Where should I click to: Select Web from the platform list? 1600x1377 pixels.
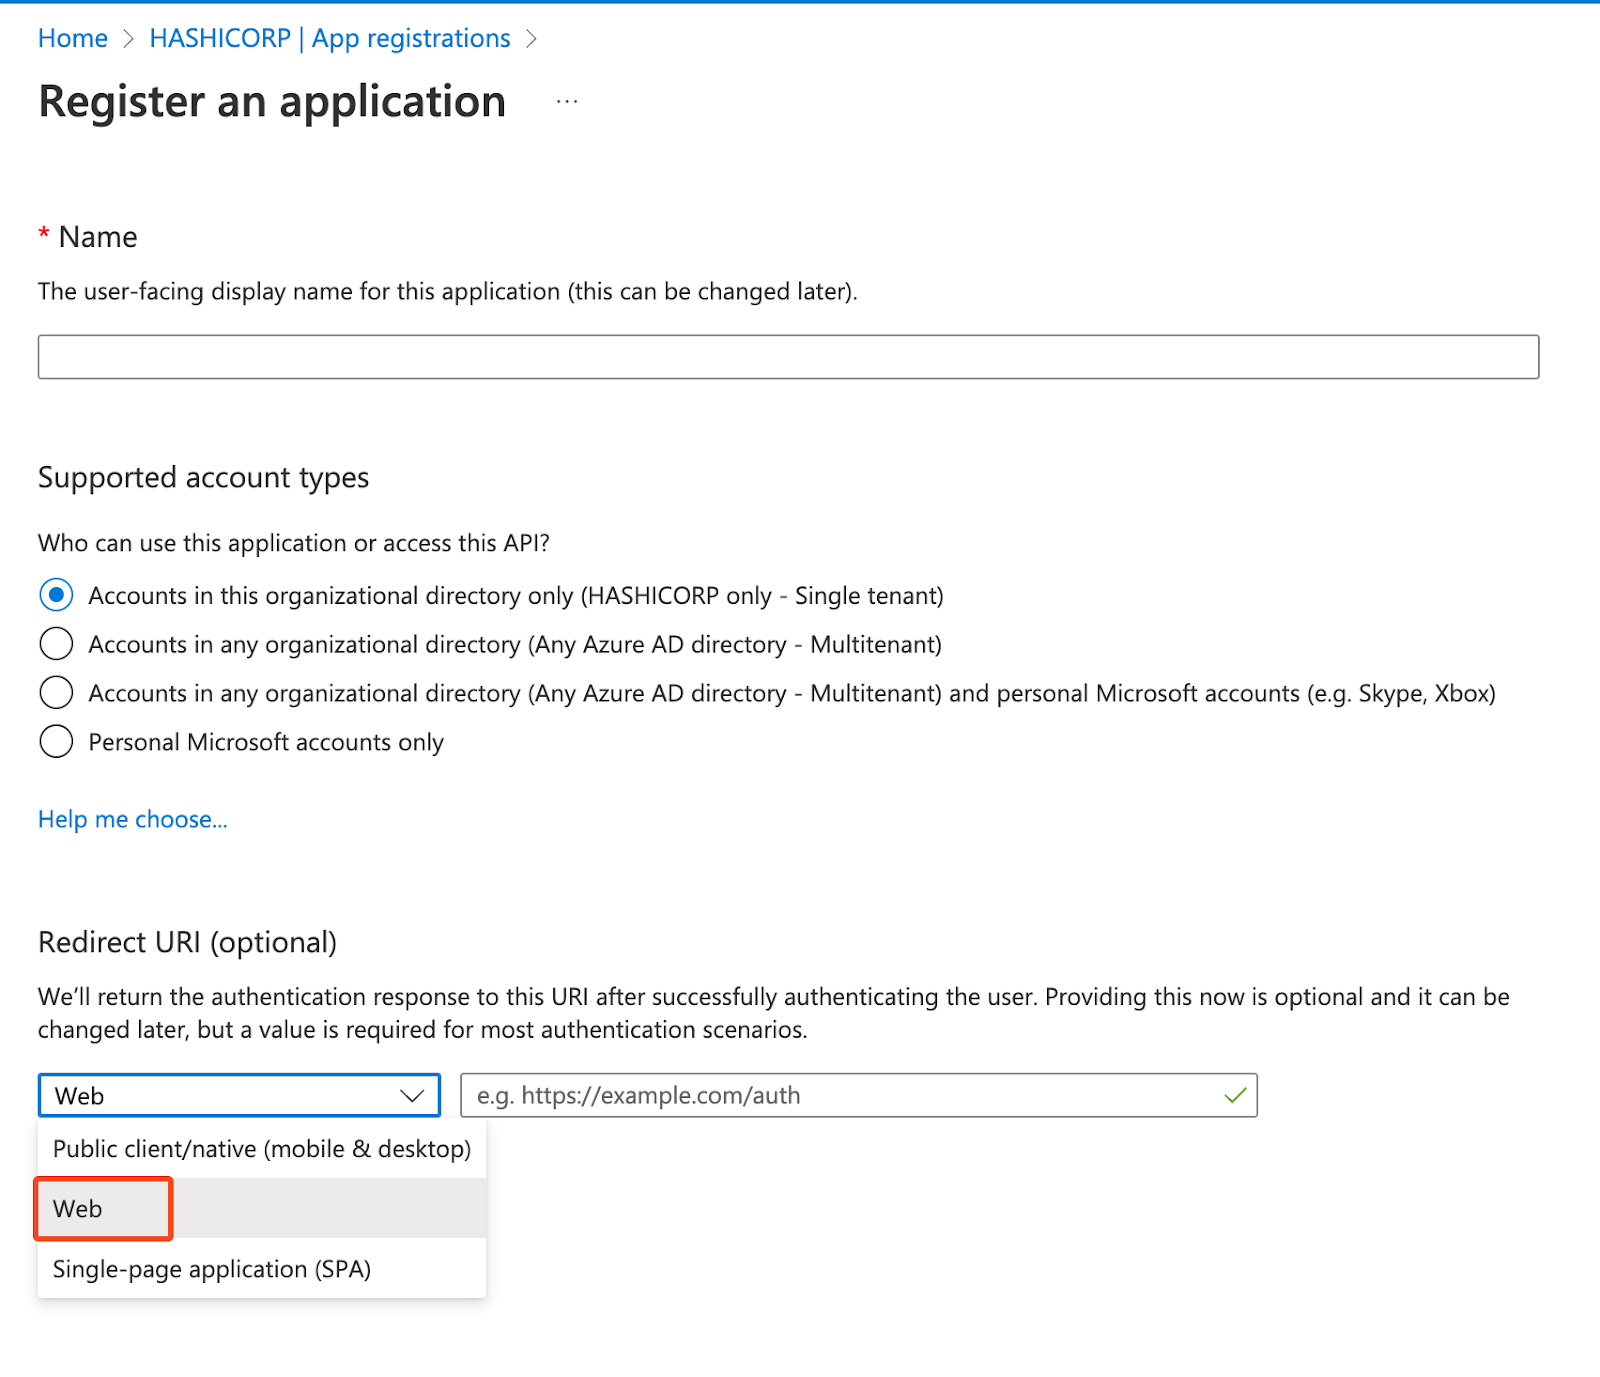(x=78, y=1209)
